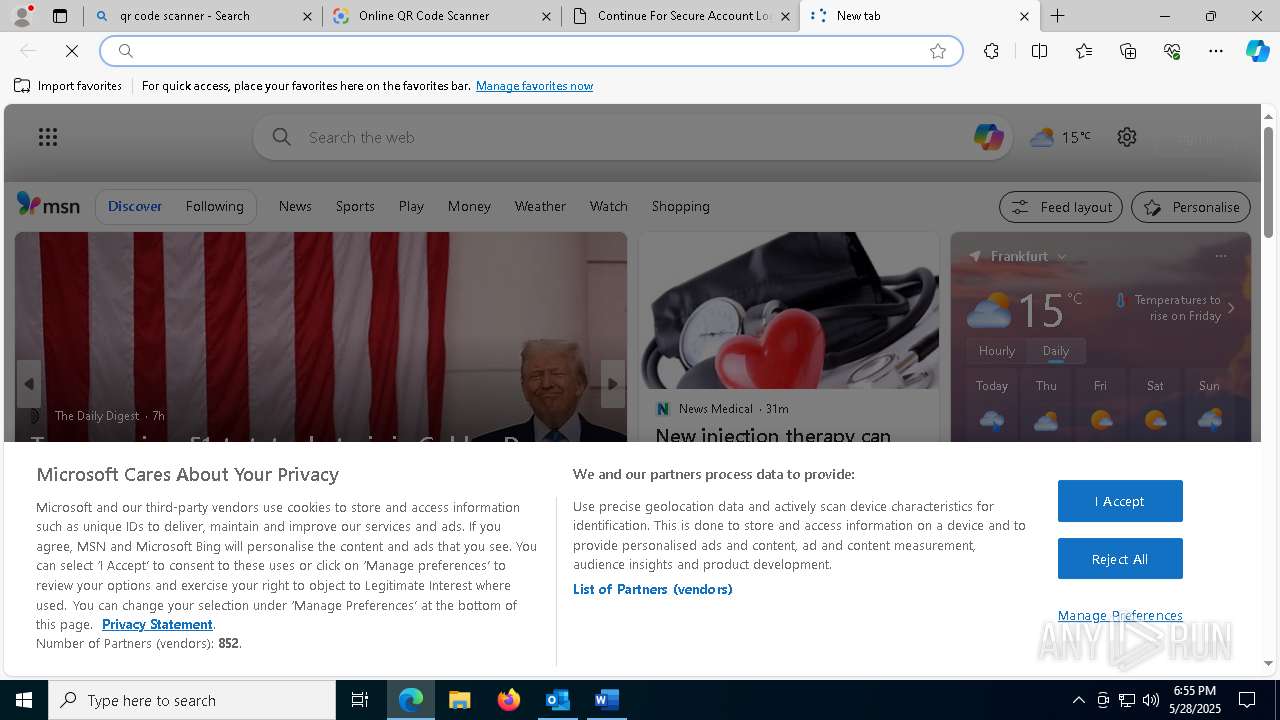1280x720 pixels.
Task: Select the Discover feed tab
Action: click(x=135, y=206)
